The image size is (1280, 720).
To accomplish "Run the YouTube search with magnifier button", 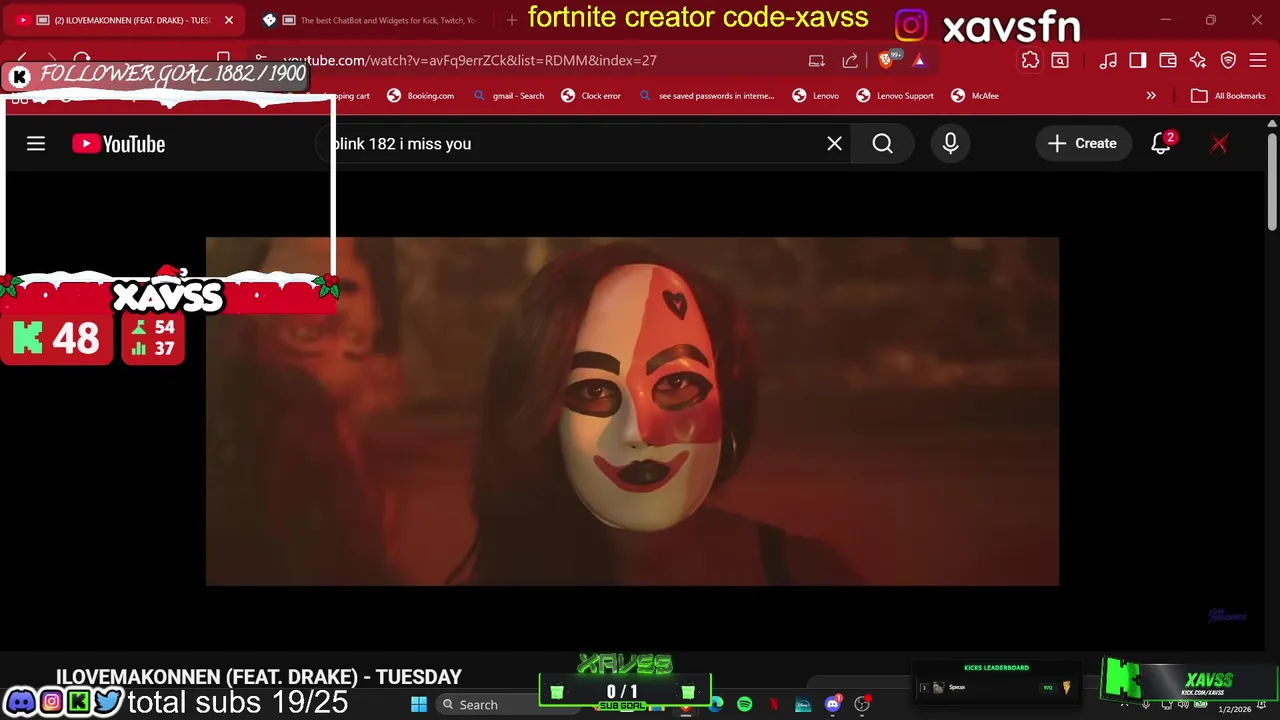I will 882,144.
